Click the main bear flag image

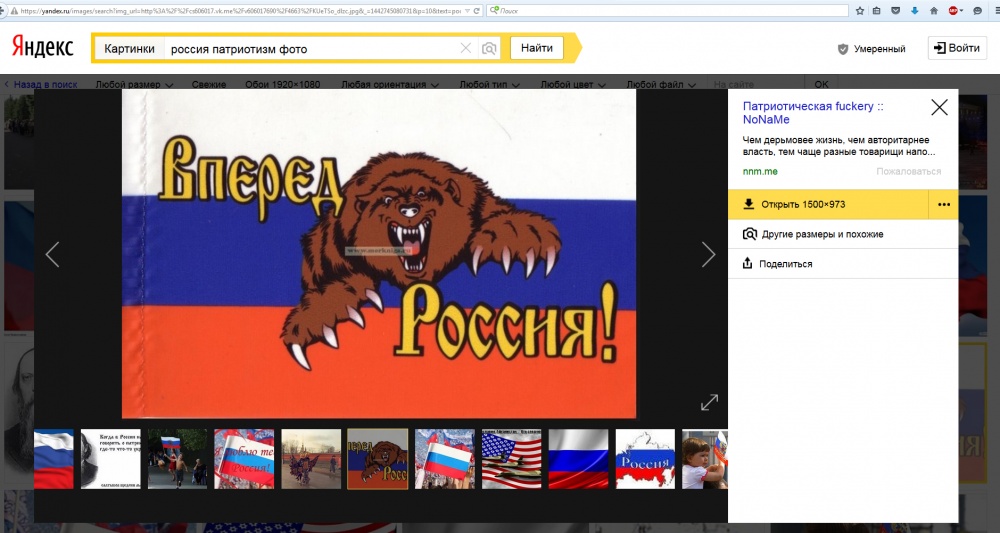[x=379, y=254]
